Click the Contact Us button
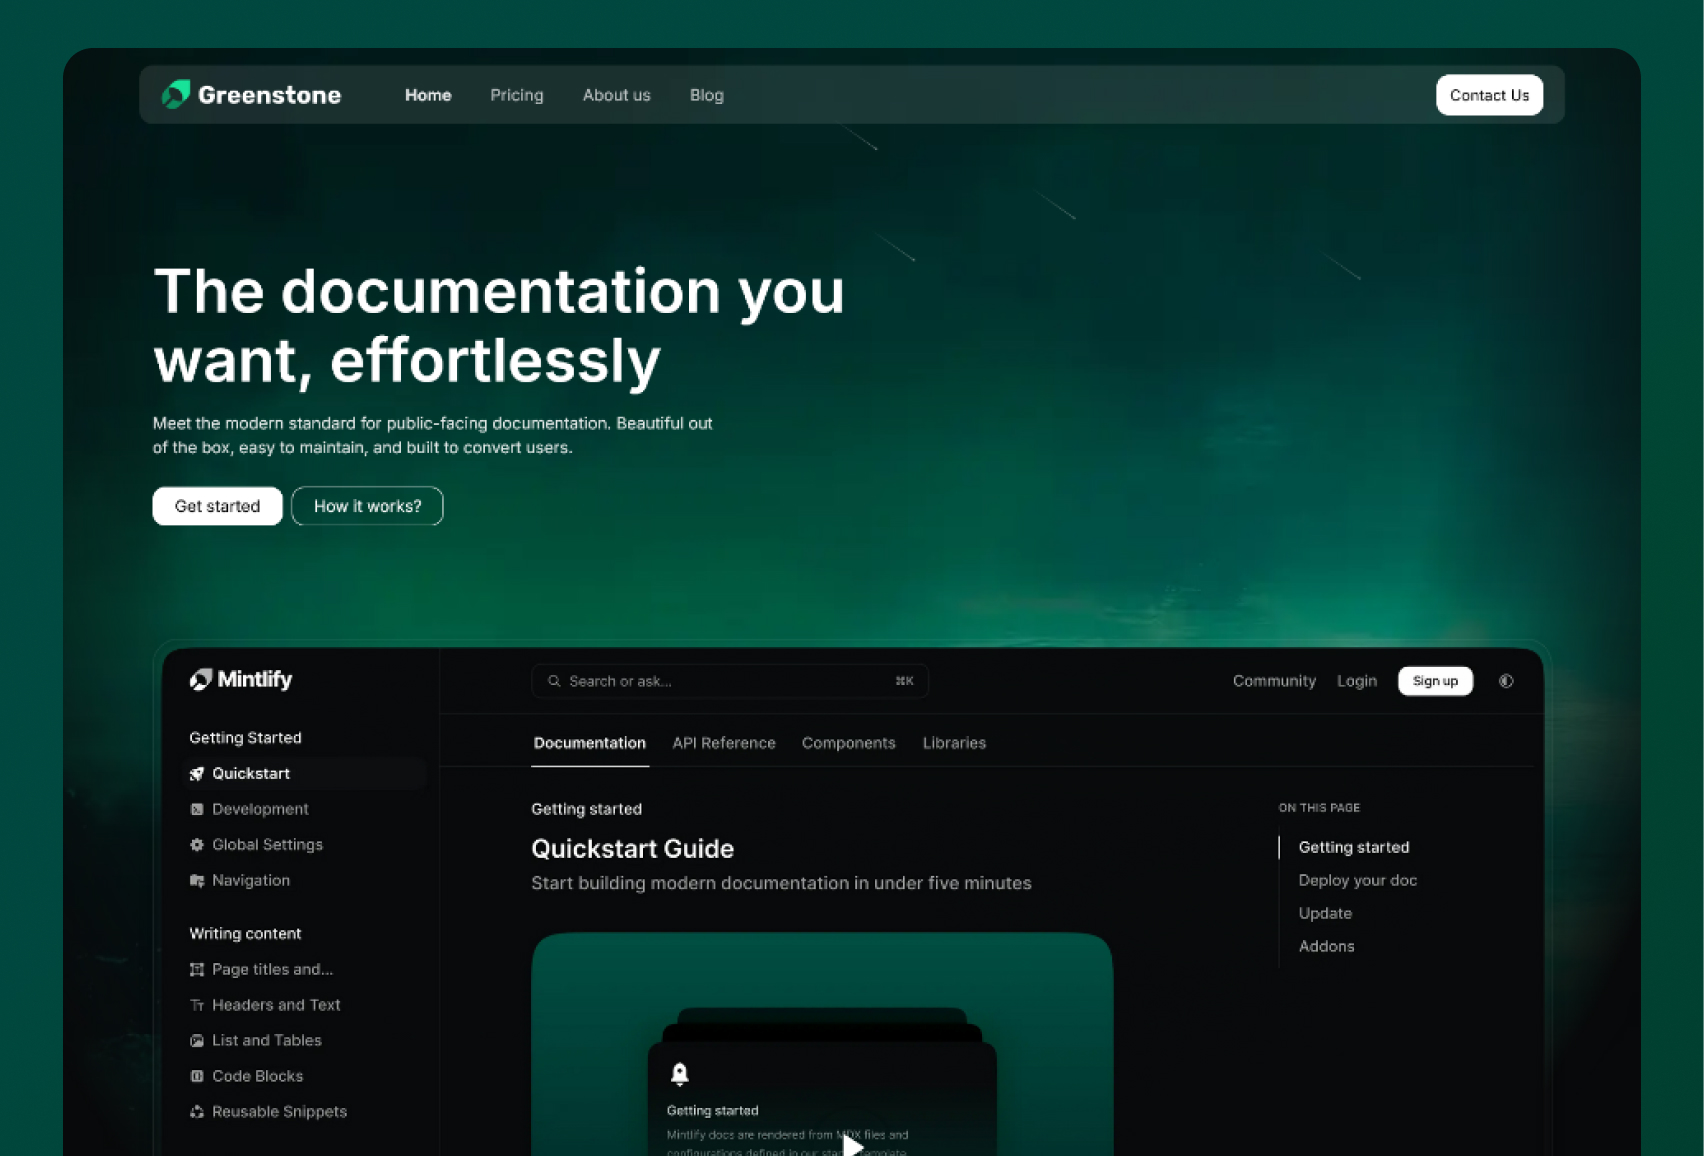 [x=1489, y=95]
